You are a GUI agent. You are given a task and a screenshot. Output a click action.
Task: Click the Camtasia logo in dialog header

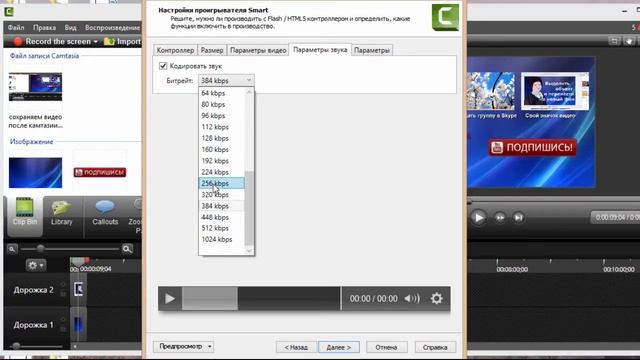pos(445,17)
